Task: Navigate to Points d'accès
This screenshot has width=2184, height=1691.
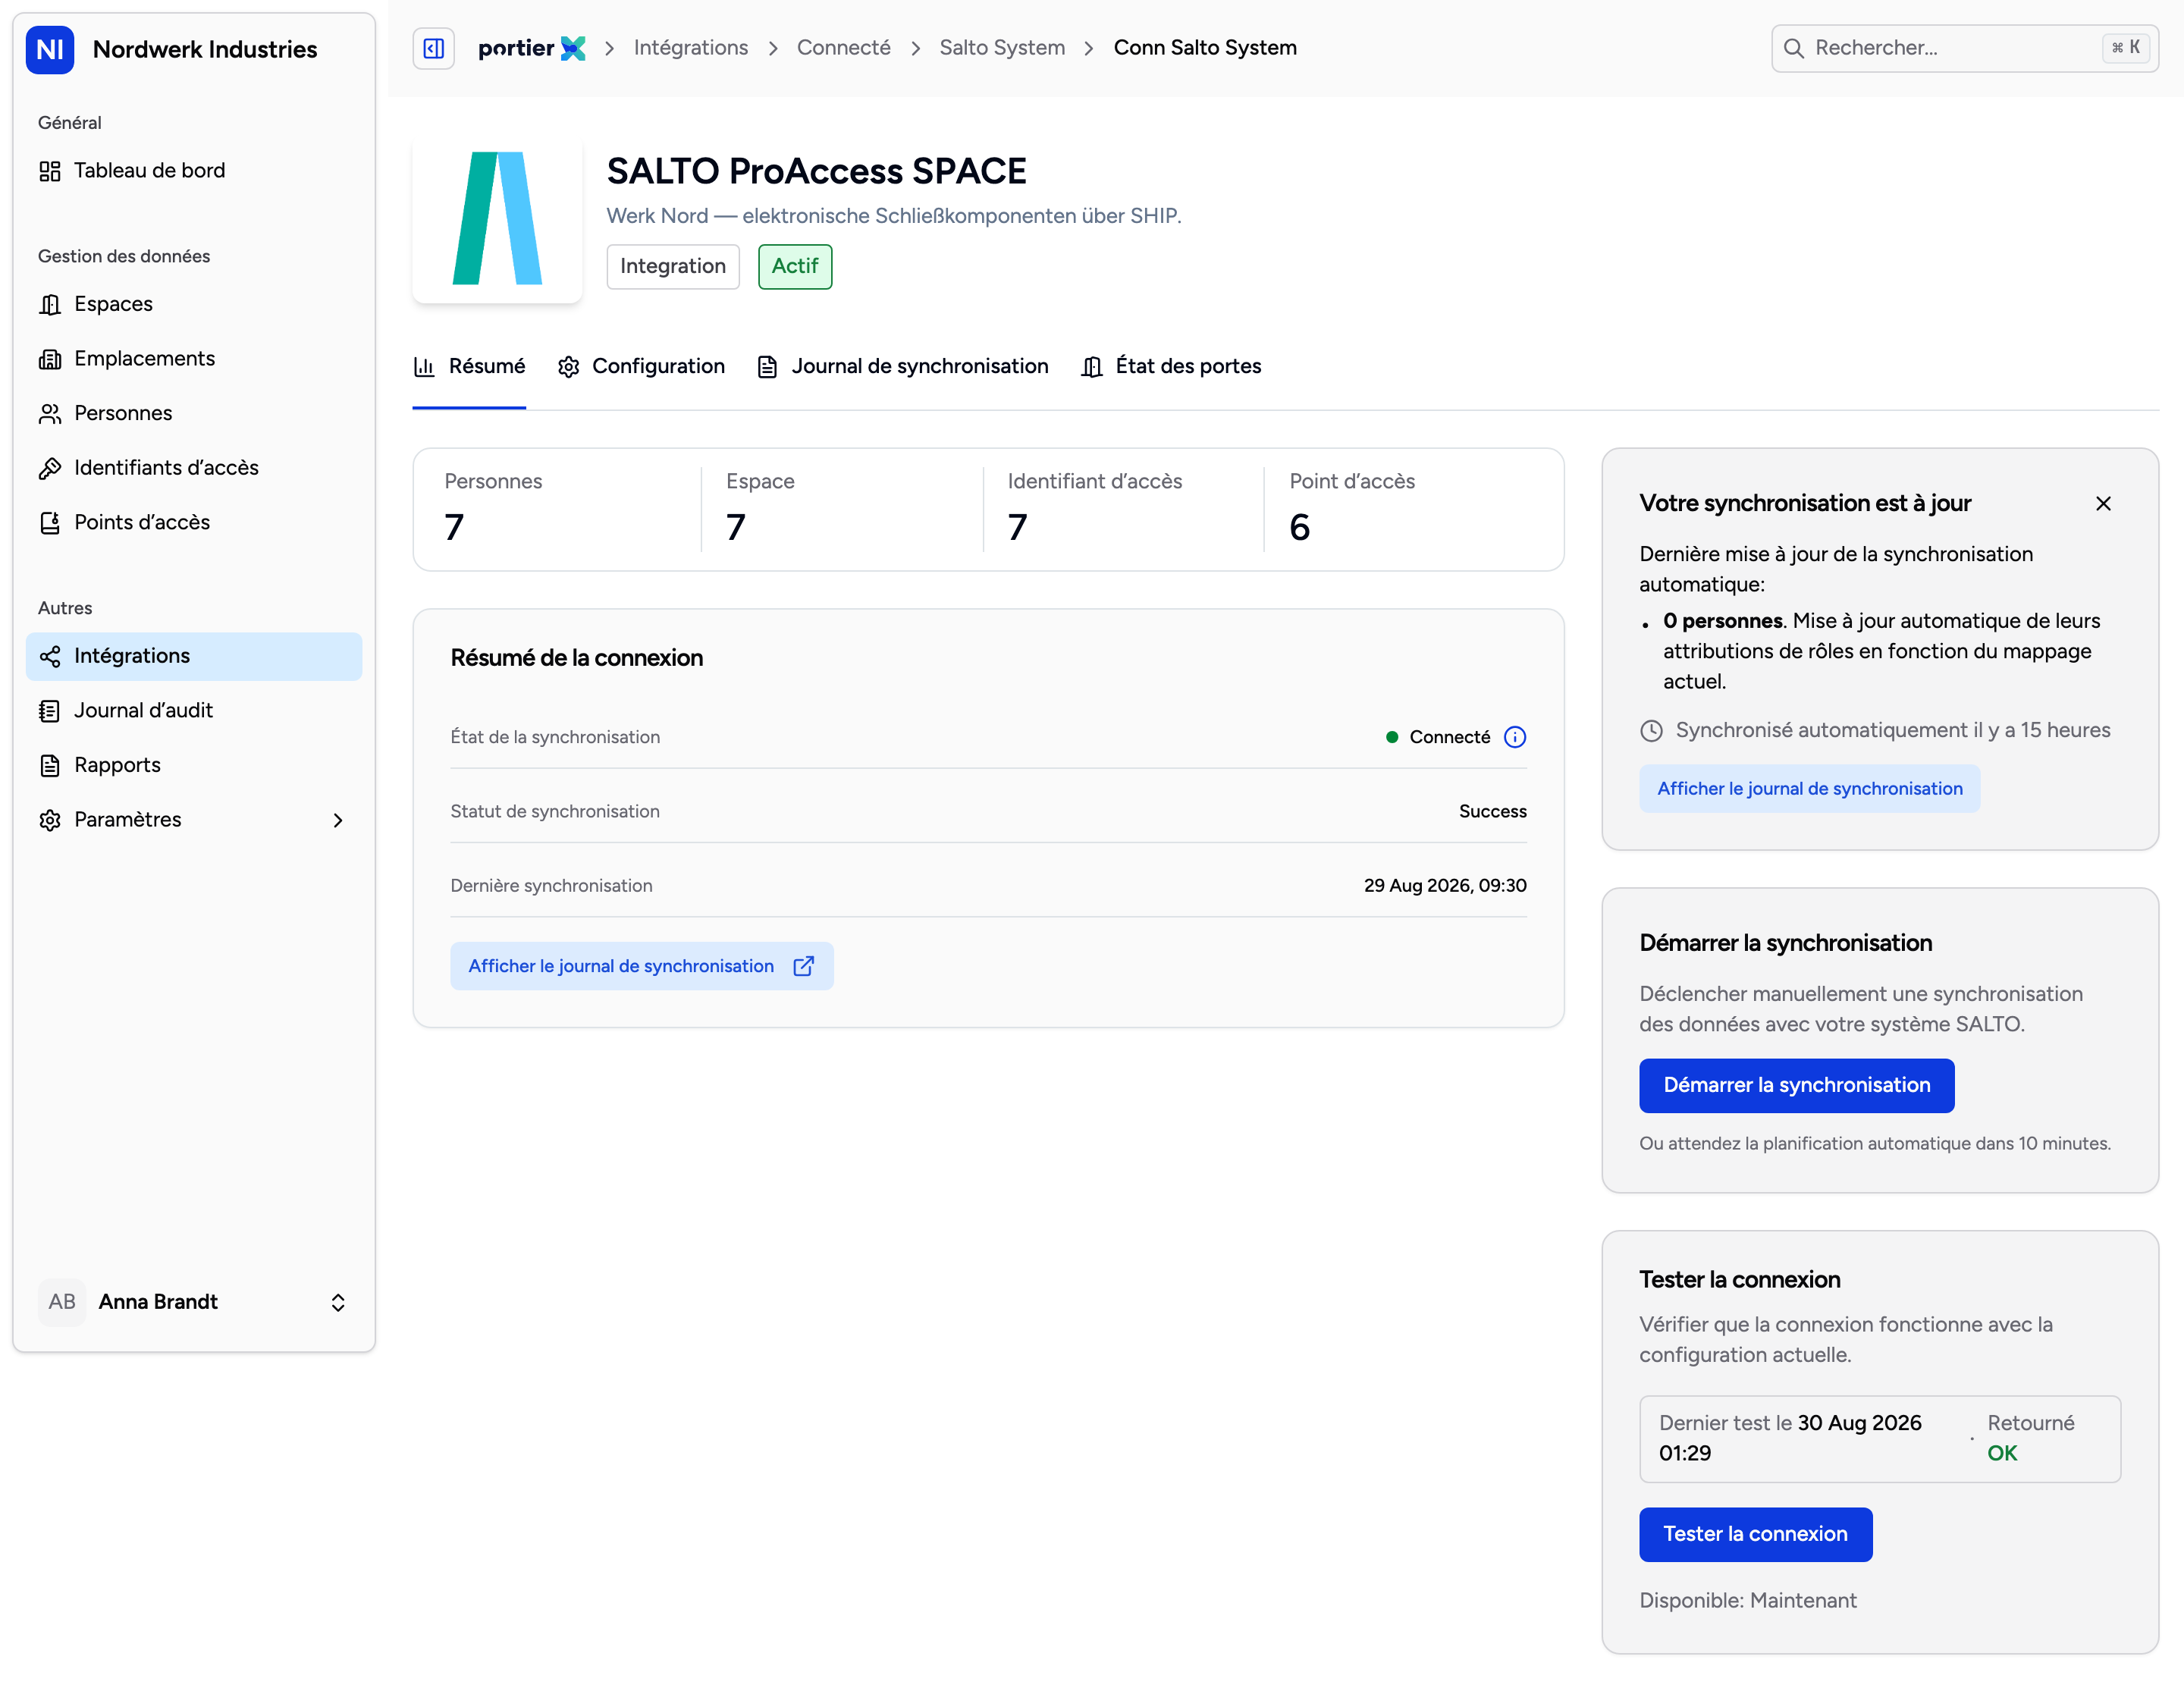Action: (194, 523)
